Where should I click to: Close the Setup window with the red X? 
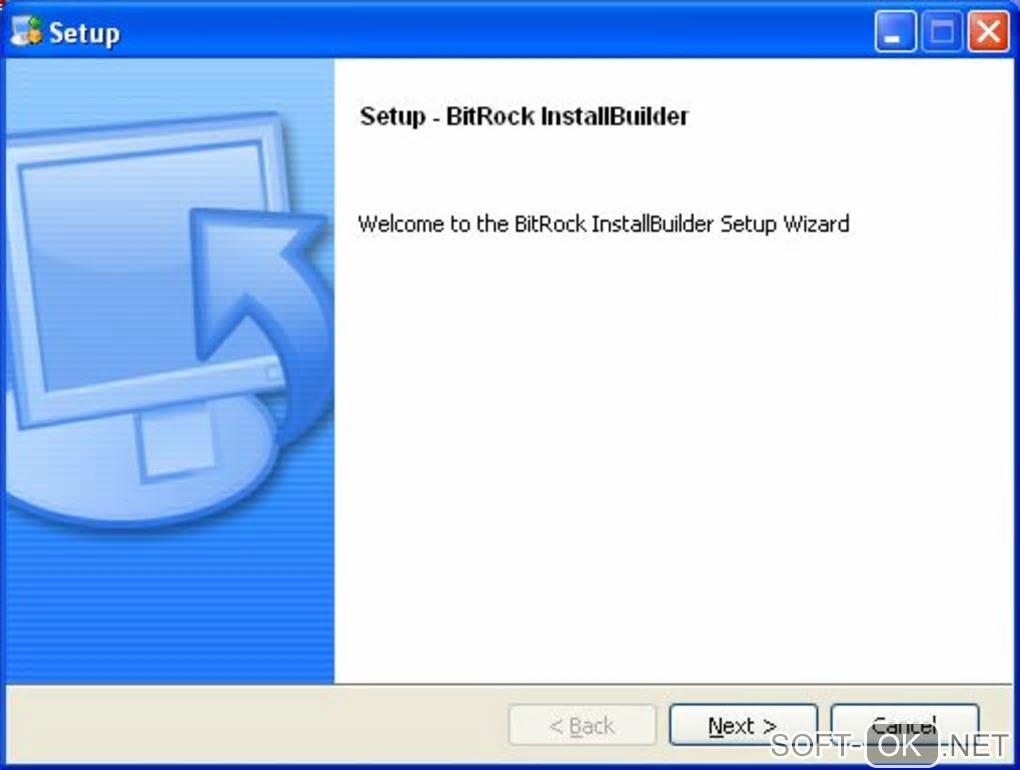click(x=989, y=31)
